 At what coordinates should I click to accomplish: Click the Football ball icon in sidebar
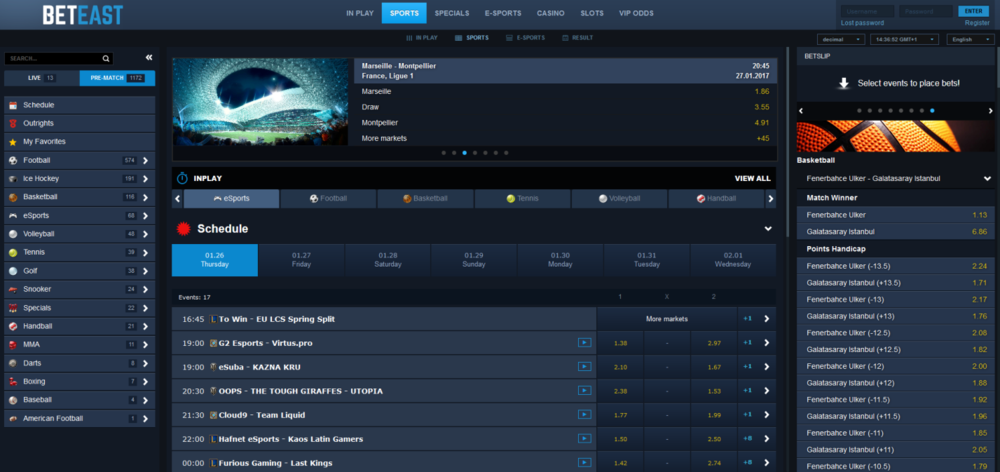pyautogui.click(x=13, y=160)
